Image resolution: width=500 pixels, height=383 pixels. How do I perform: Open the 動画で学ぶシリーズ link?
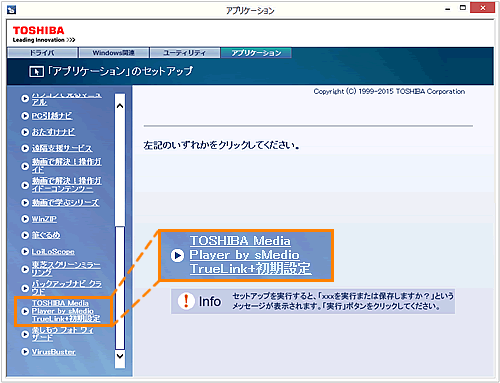tap(65, 203)
